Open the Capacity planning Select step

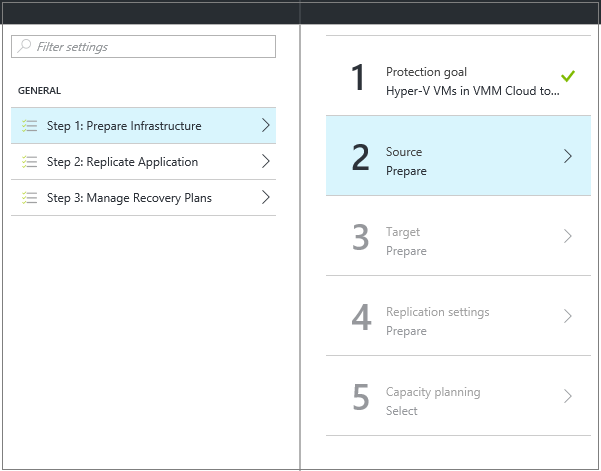pos(433,401)
